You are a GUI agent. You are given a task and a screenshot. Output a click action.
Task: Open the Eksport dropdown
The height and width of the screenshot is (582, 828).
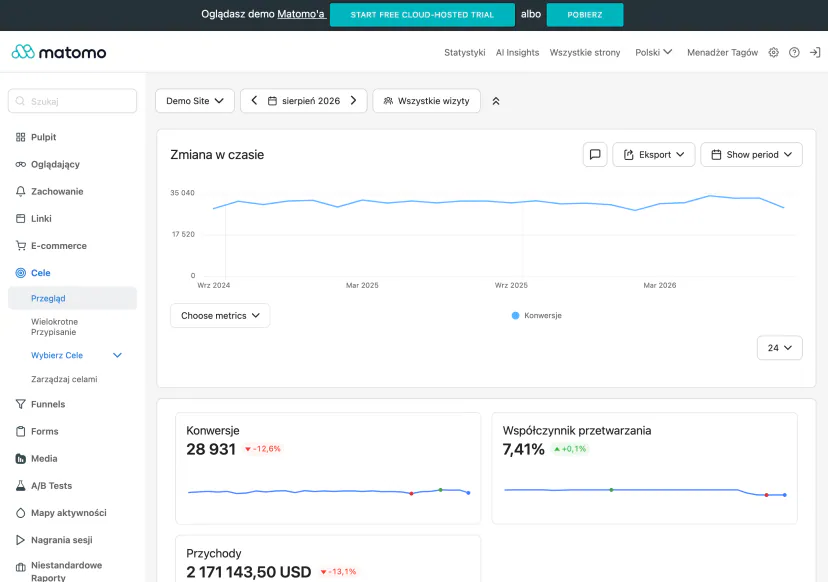point(654,155)
